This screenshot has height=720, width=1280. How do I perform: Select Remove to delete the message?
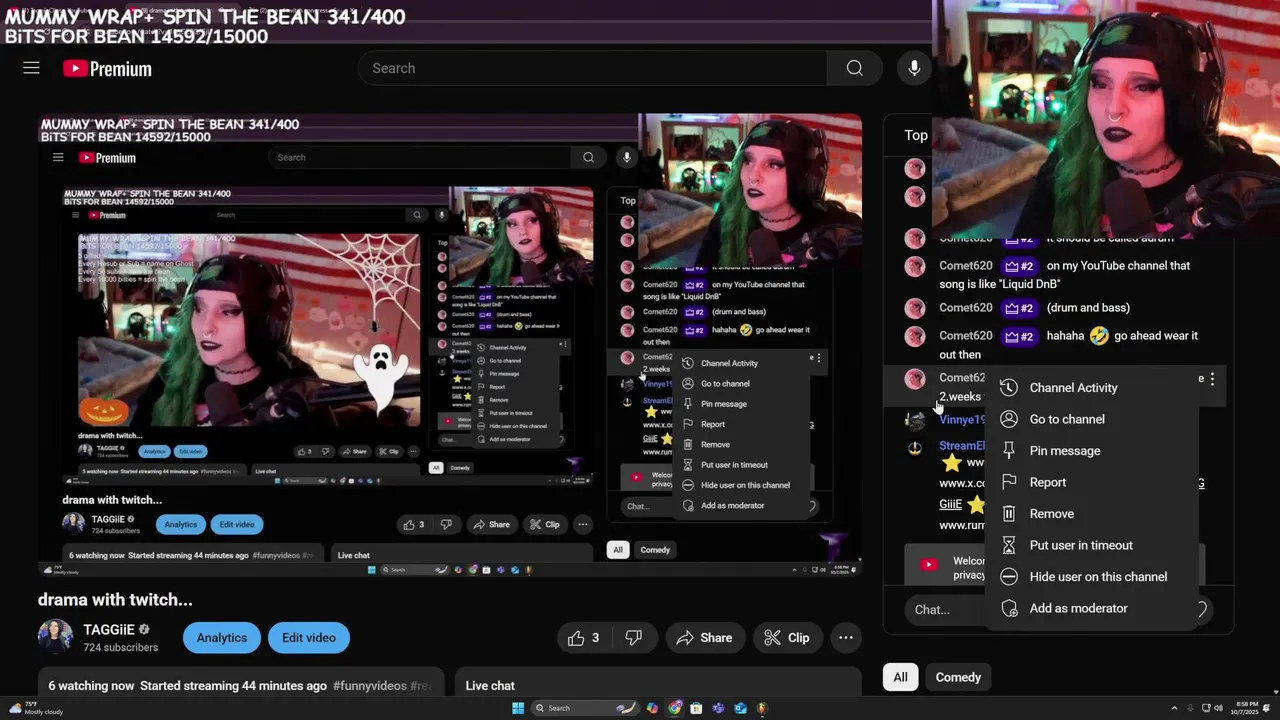[x=1091, y=514]
